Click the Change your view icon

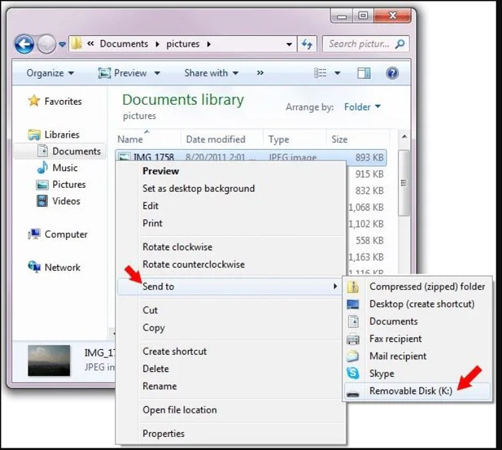(320, 73)
